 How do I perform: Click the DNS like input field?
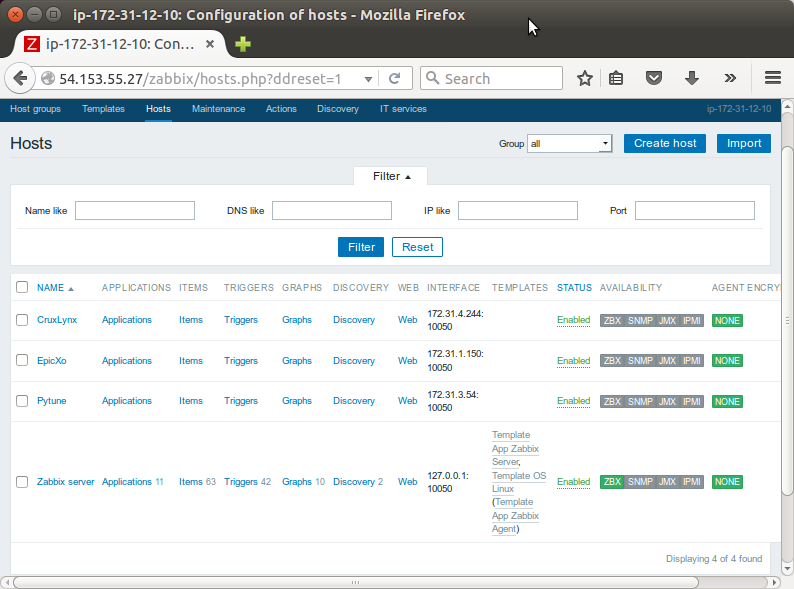tap(332, 211)
